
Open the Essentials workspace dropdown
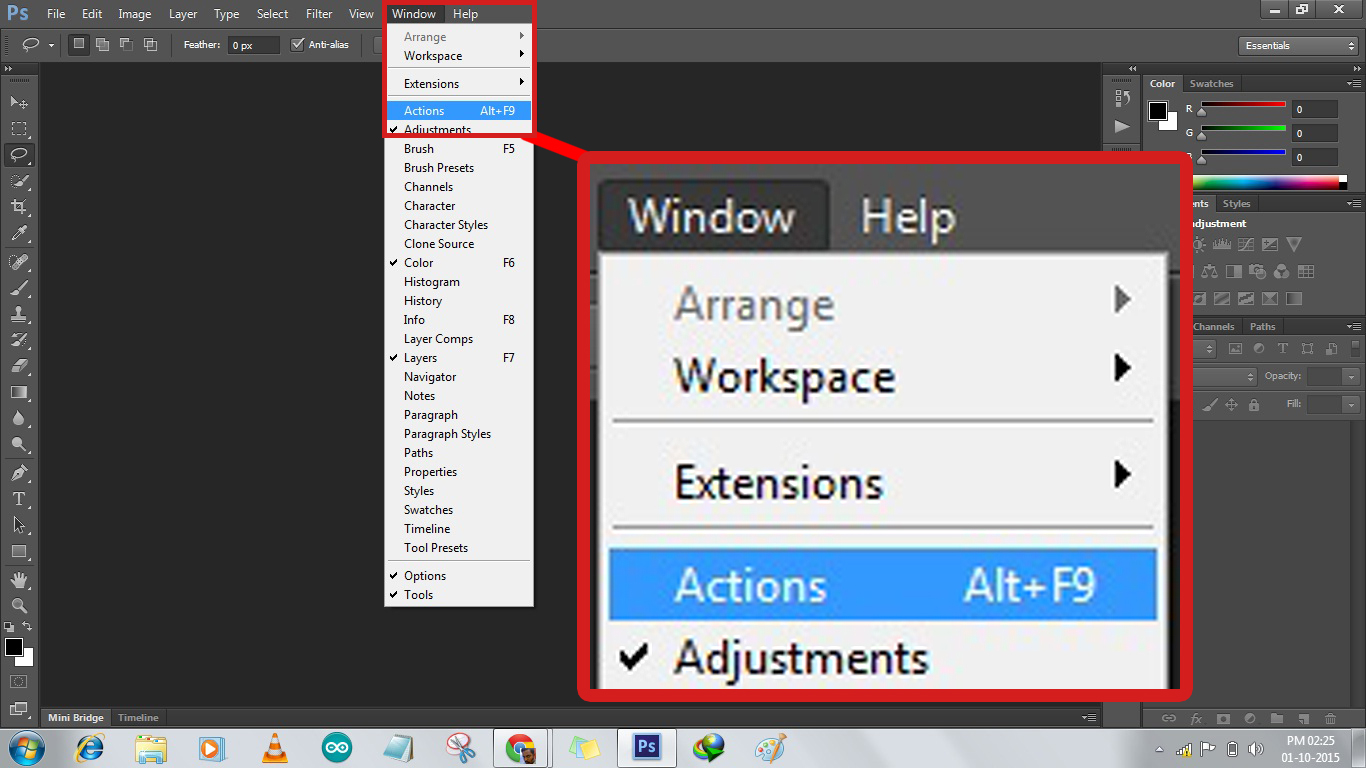tap(1298, 46)
